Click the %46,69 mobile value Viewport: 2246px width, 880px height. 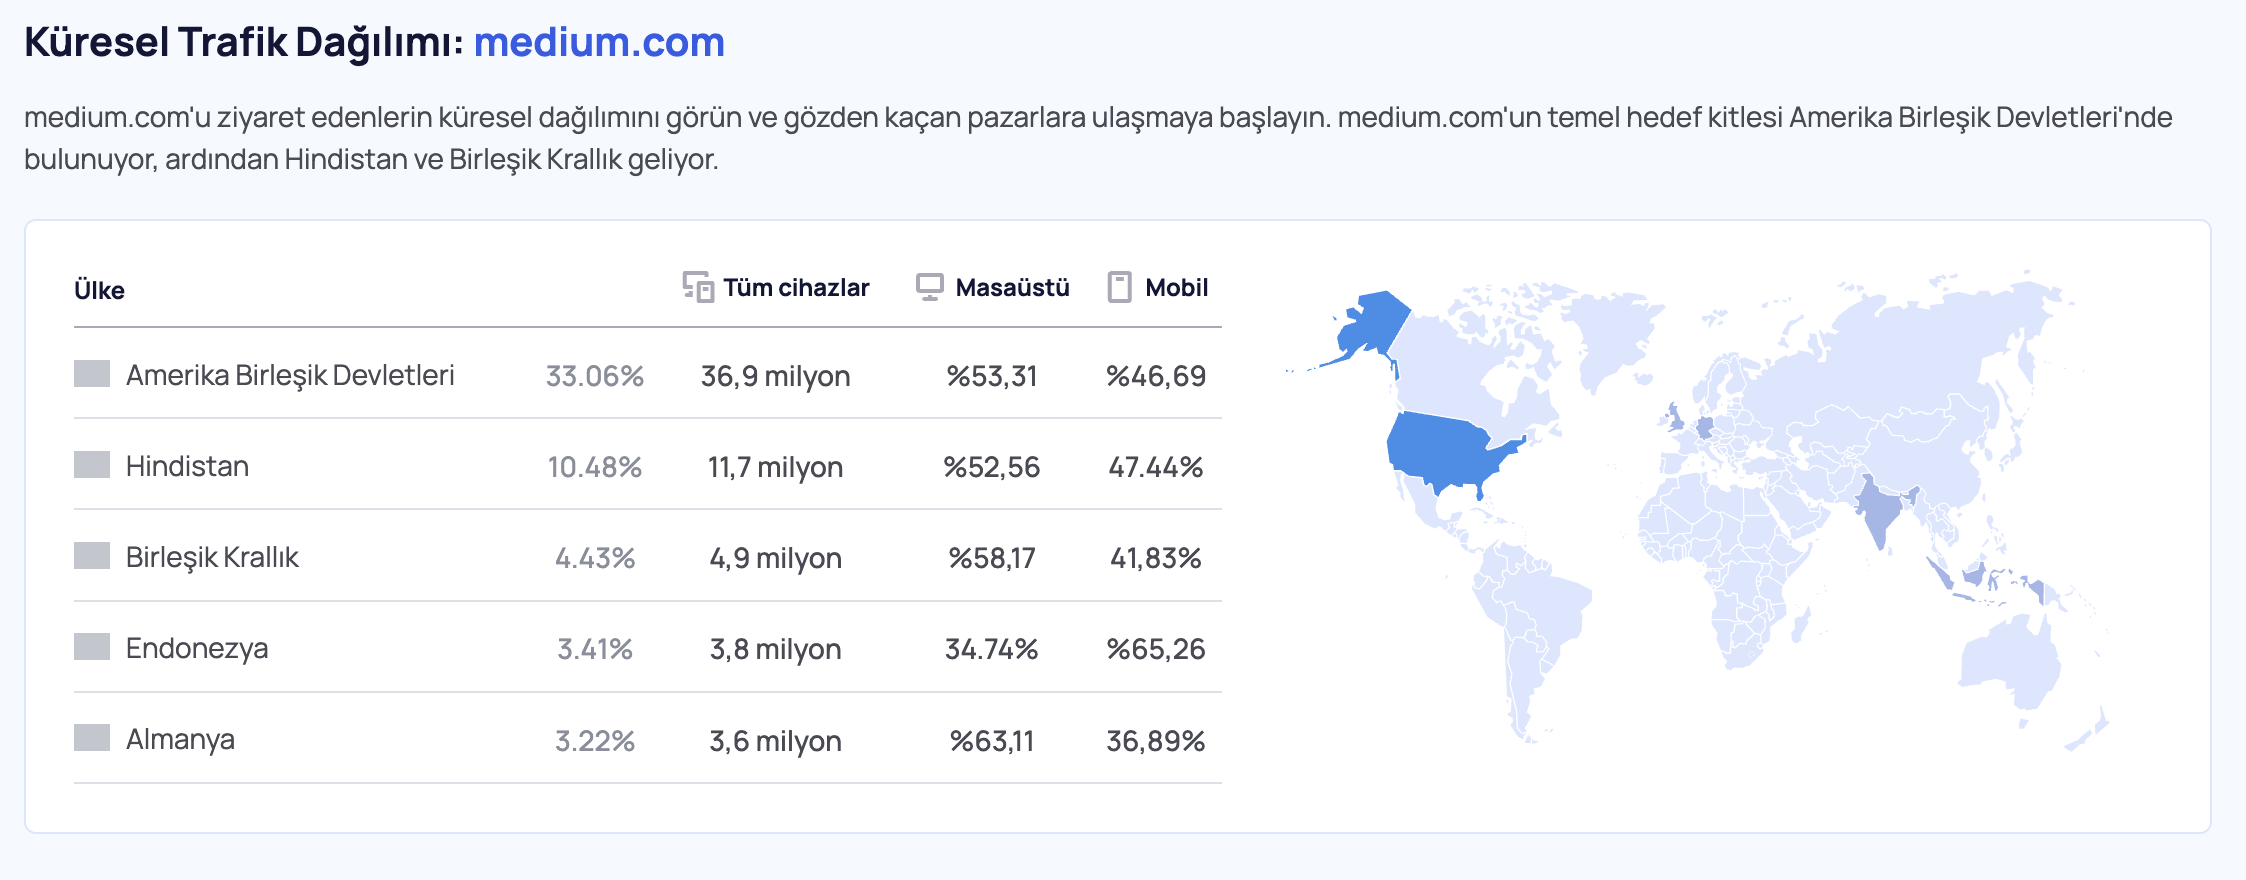pyautogui.click(x=1156, y=376)
